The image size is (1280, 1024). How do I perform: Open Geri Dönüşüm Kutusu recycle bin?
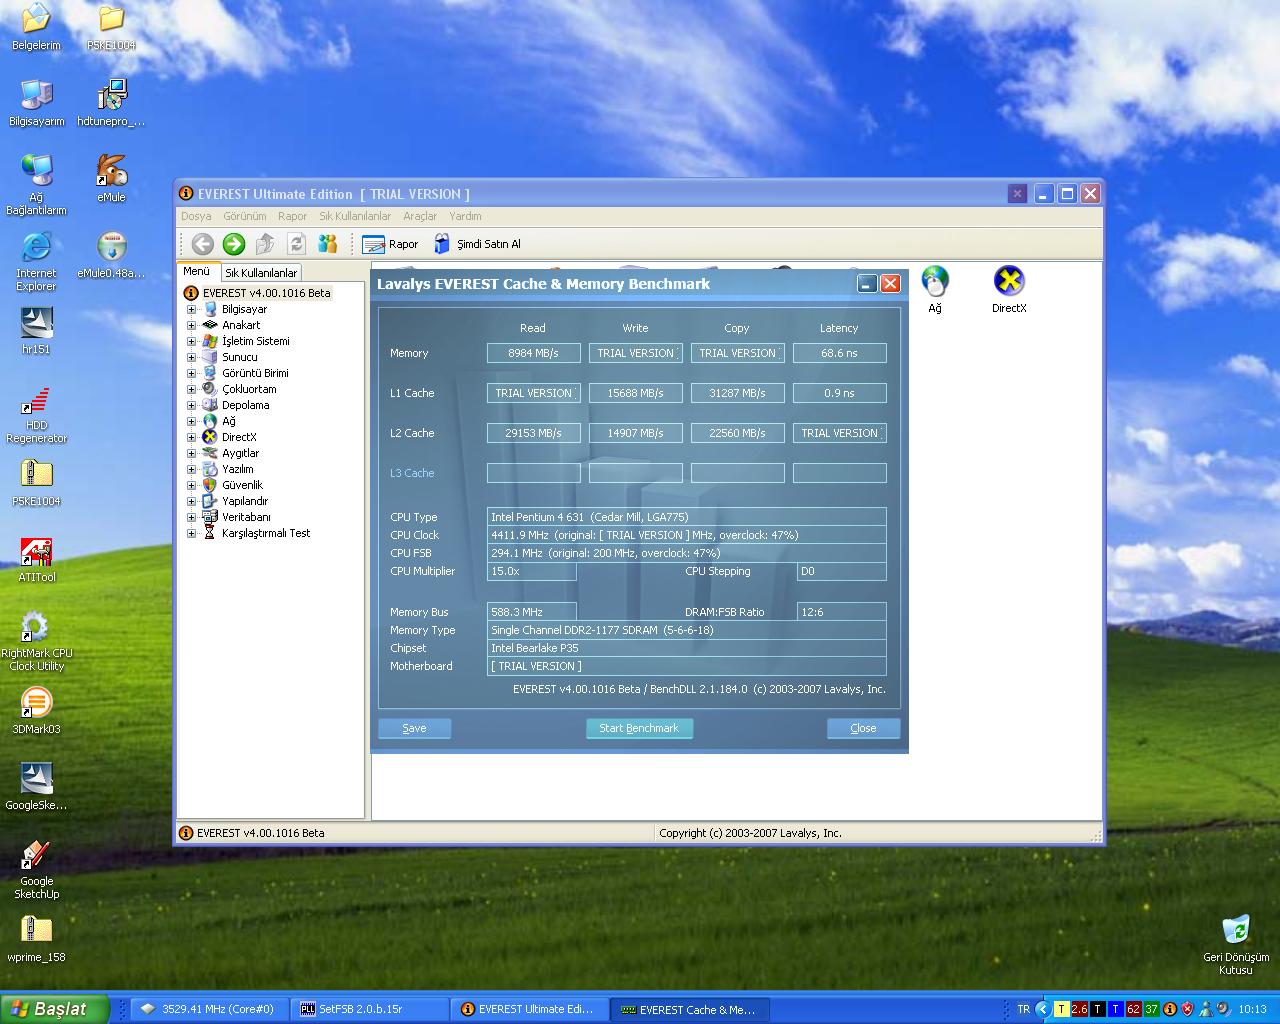1236,944
